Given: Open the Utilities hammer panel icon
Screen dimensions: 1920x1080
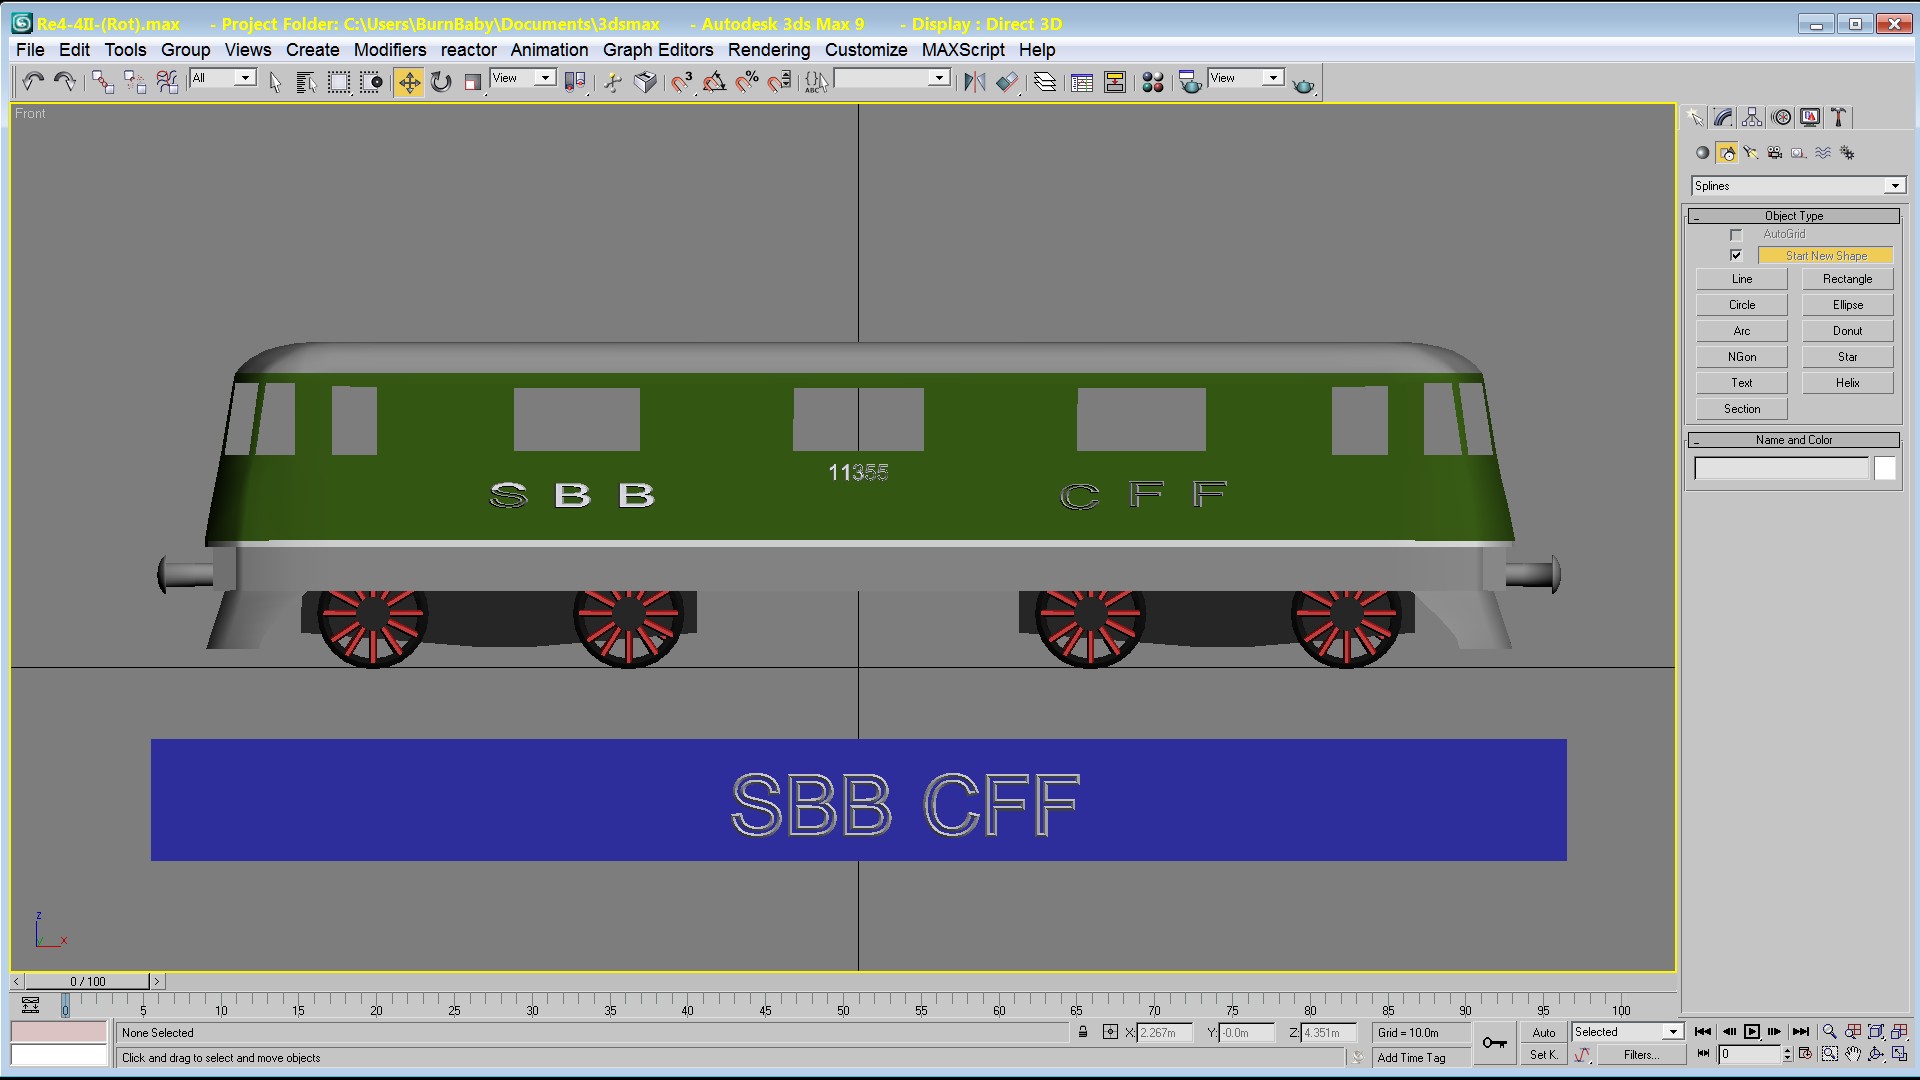Looking at the screenshot, I should click(1839, 118).
